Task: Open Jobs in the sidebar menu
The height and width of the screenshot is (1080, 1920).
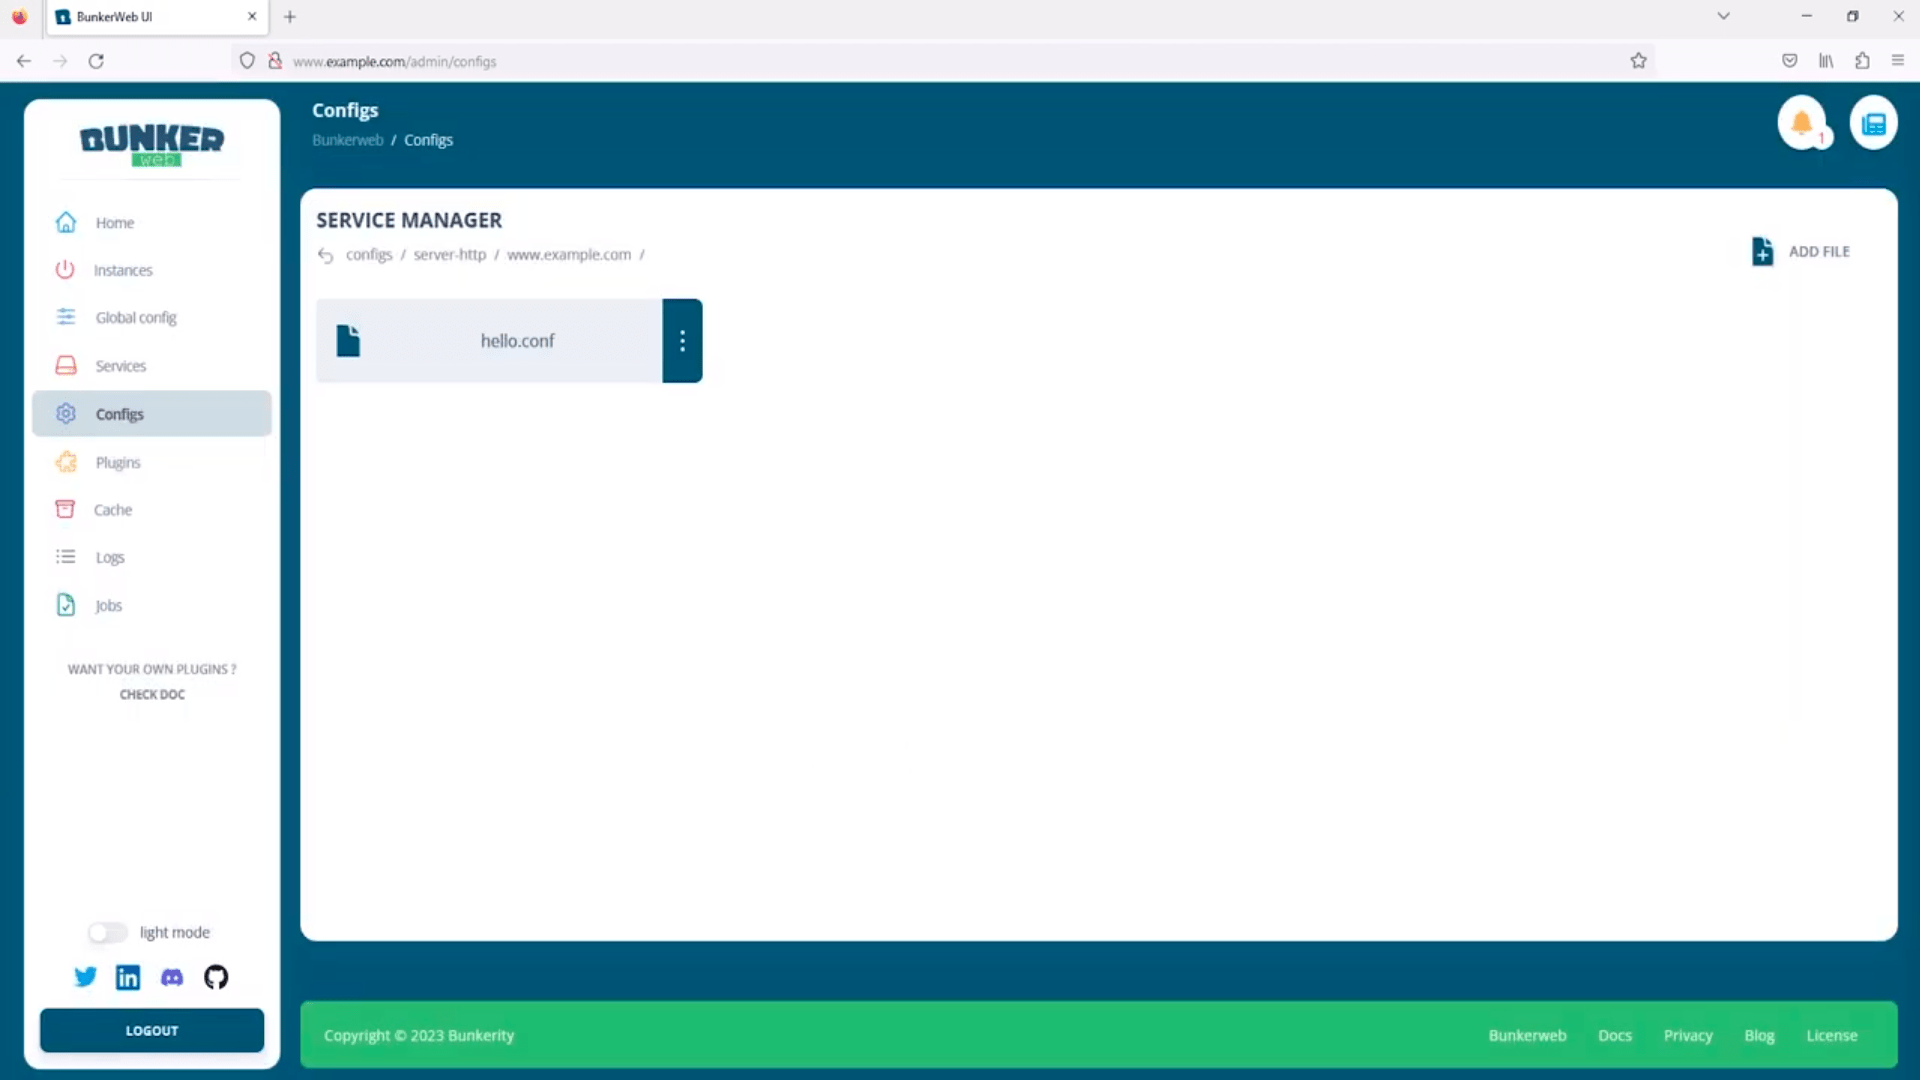Action: pyautogui.click(x=152, y=605)
